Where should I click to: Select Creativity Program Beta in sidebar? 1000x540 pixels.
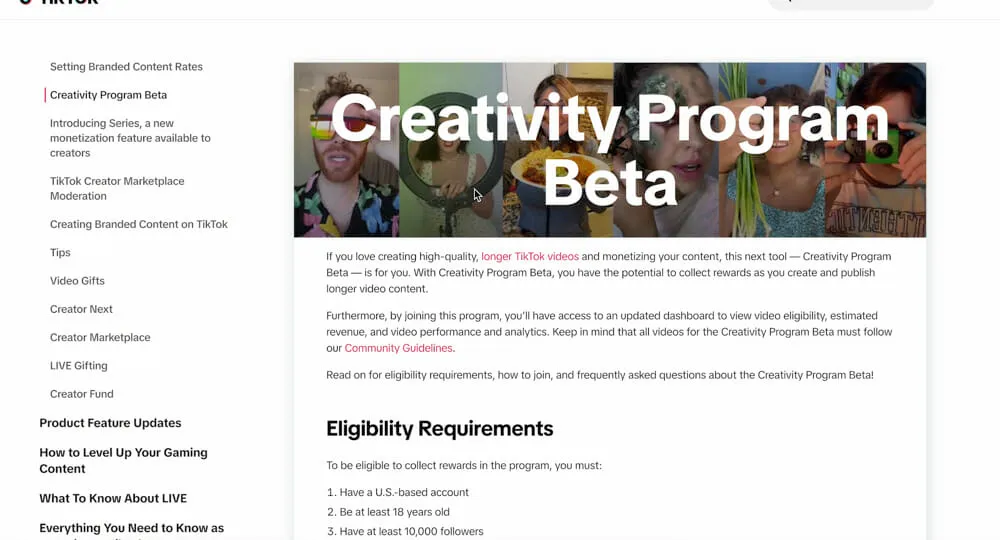108,95
